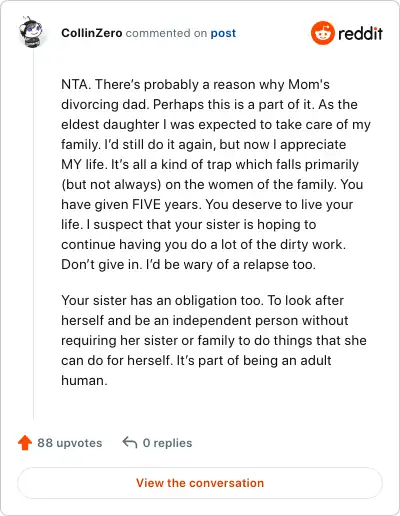400x516 pixels.
Task: Click the "commented on" text
Action: 166,33
